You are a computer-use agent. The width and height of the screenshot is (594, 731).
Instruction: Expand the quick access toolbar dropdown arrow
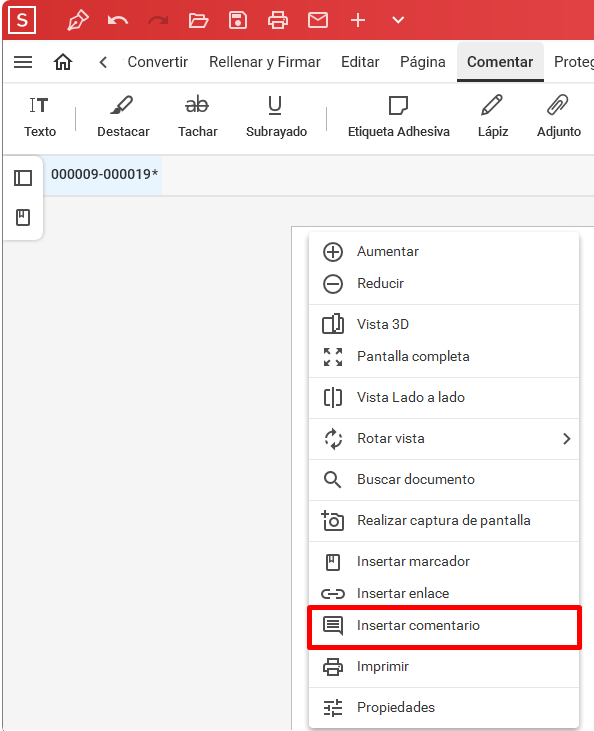tap(398, 21)
